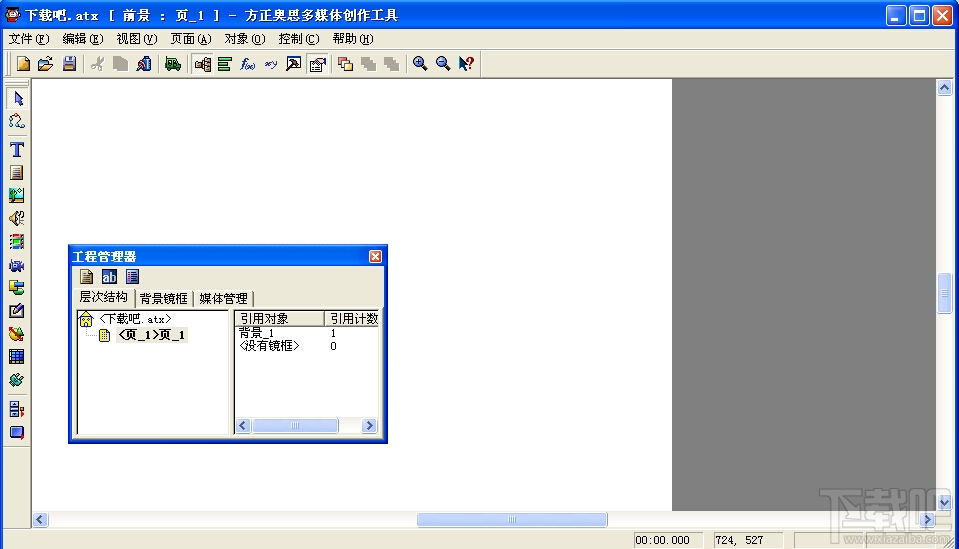Viewport: 959px width, 549px height.
Task: Open the 视图(V) menu
Action: pyautogui.click(x=136, y=39)
